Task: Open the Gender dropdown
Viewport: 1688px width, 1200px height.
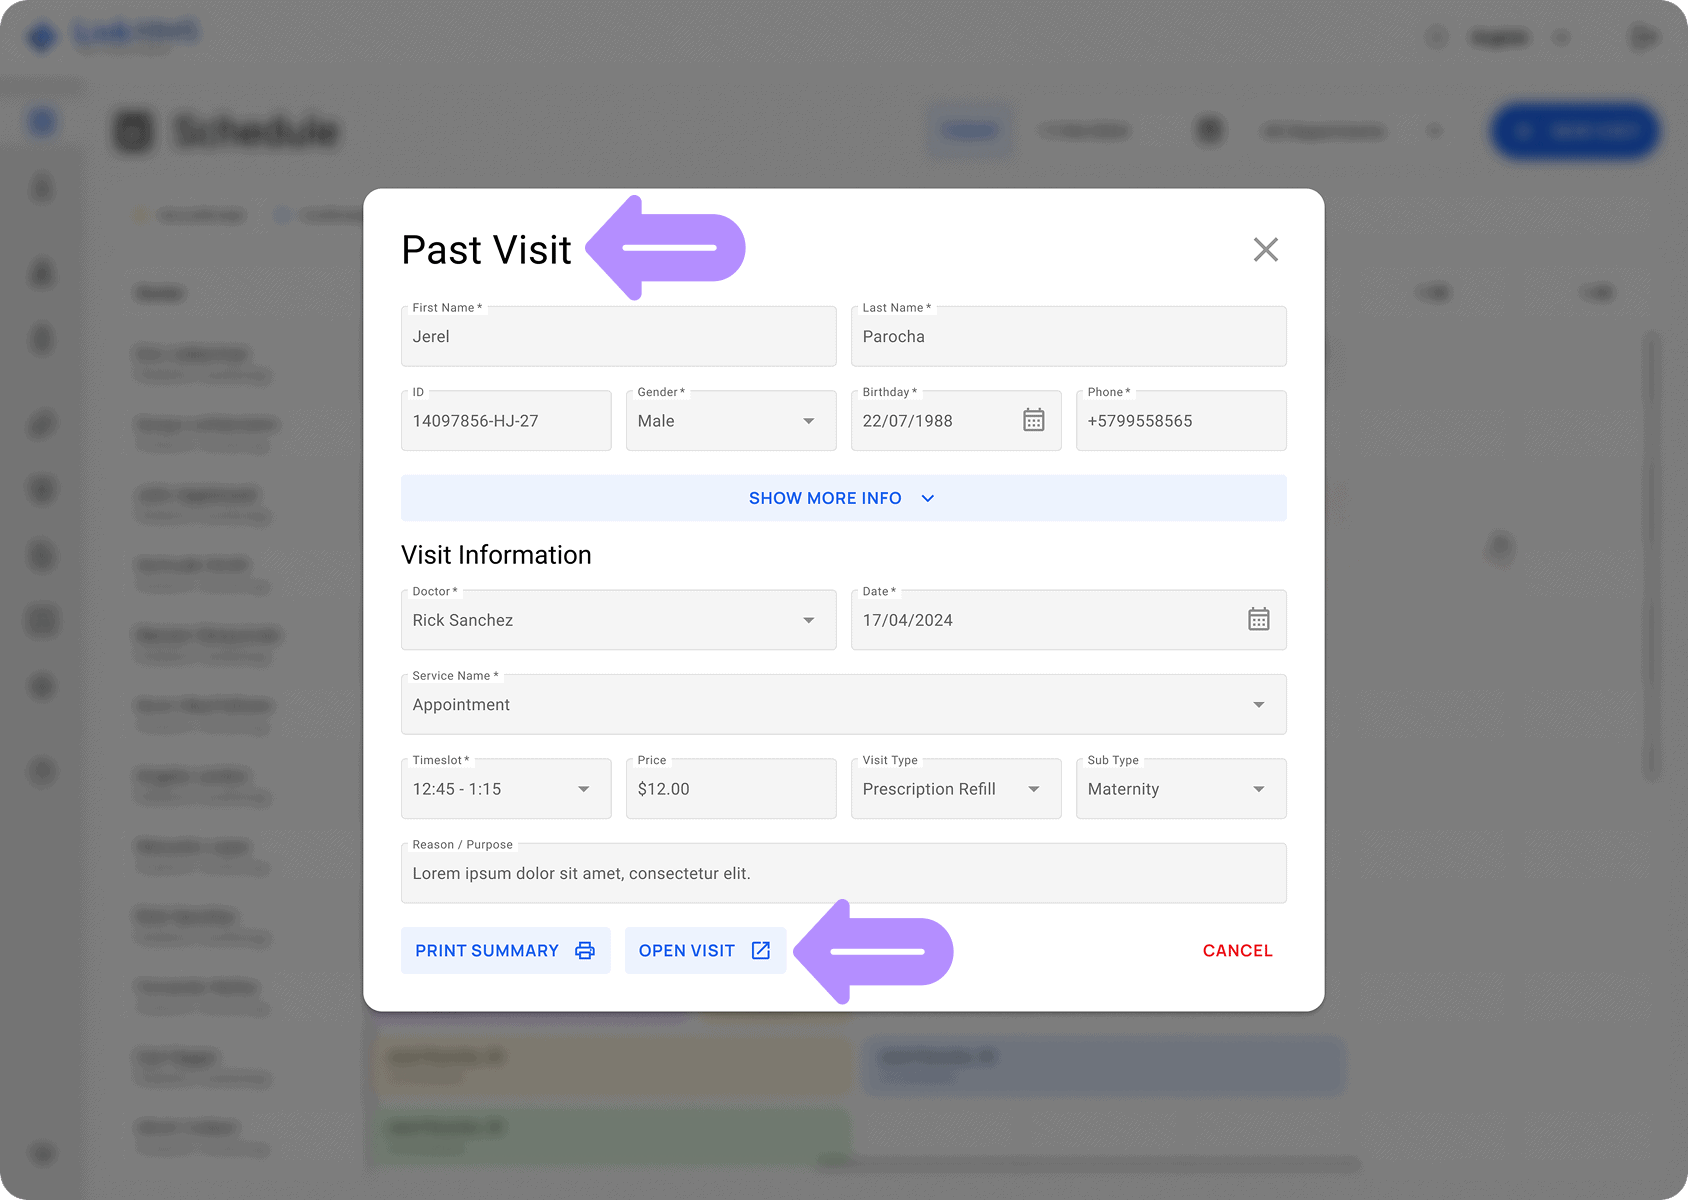Action: click(808, 421)
